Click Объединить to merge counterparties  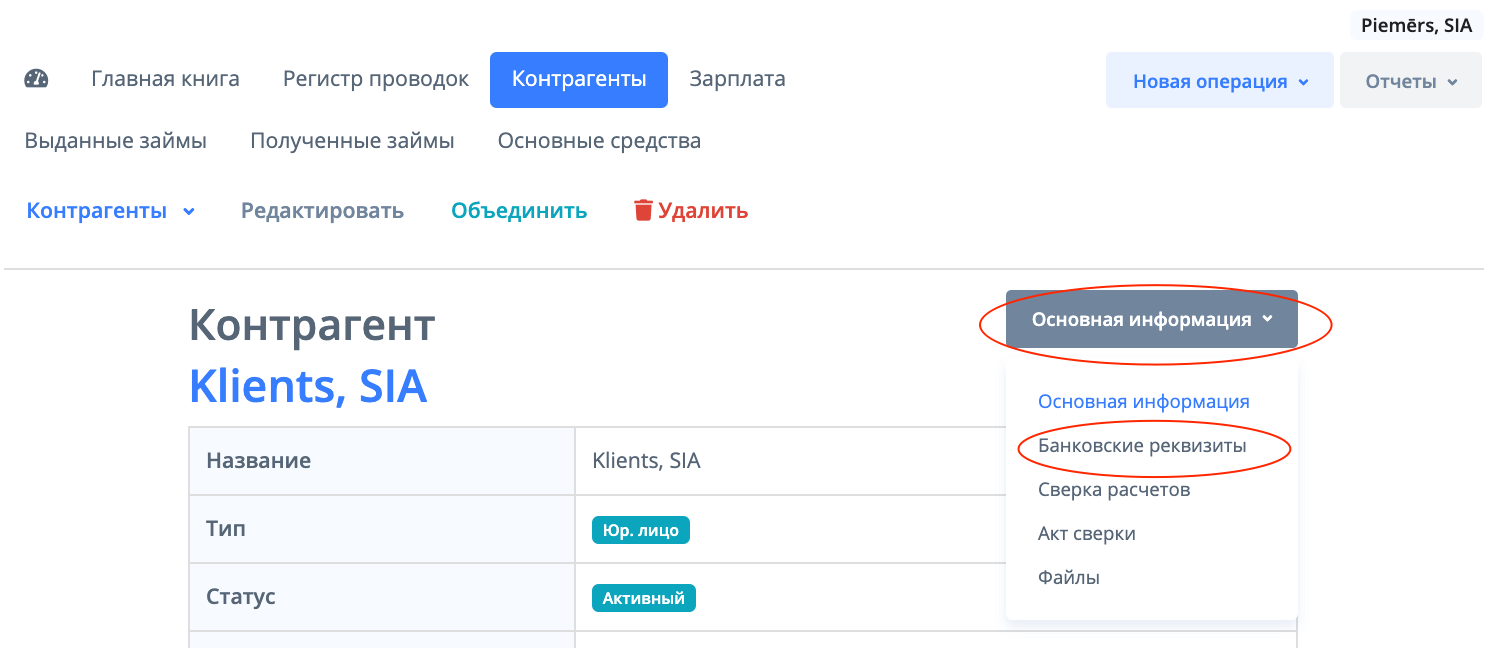coord(519,211)
